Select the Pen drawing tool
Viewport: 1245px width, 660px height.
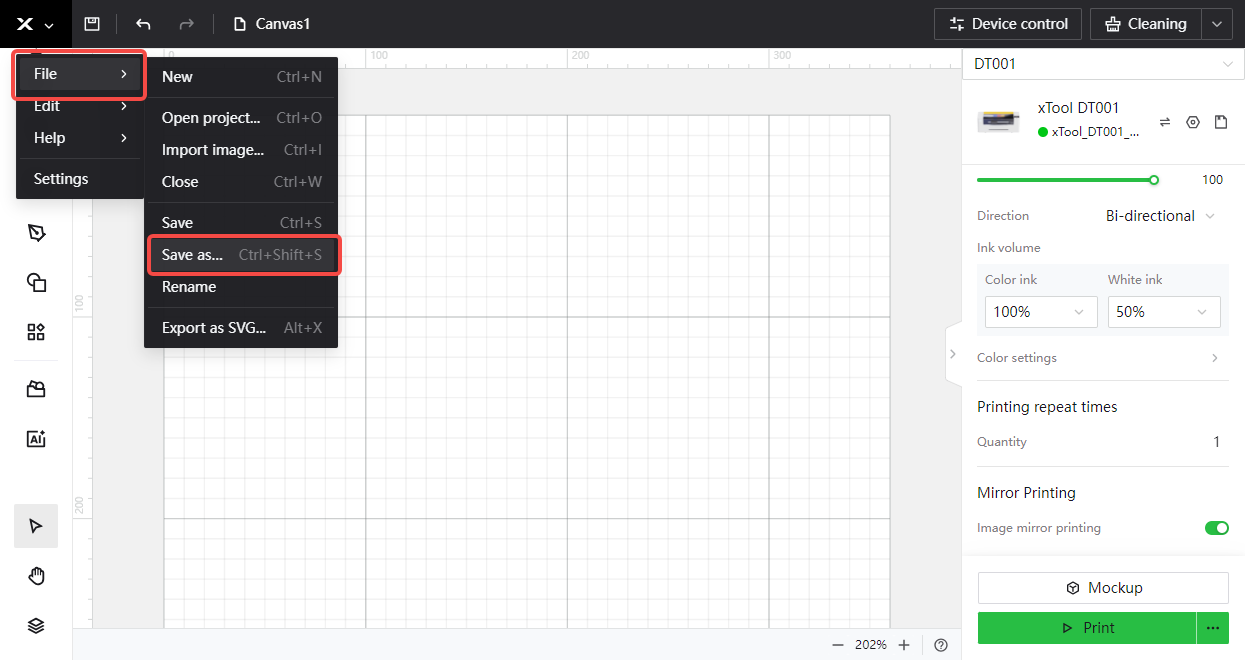pos(36,233)
